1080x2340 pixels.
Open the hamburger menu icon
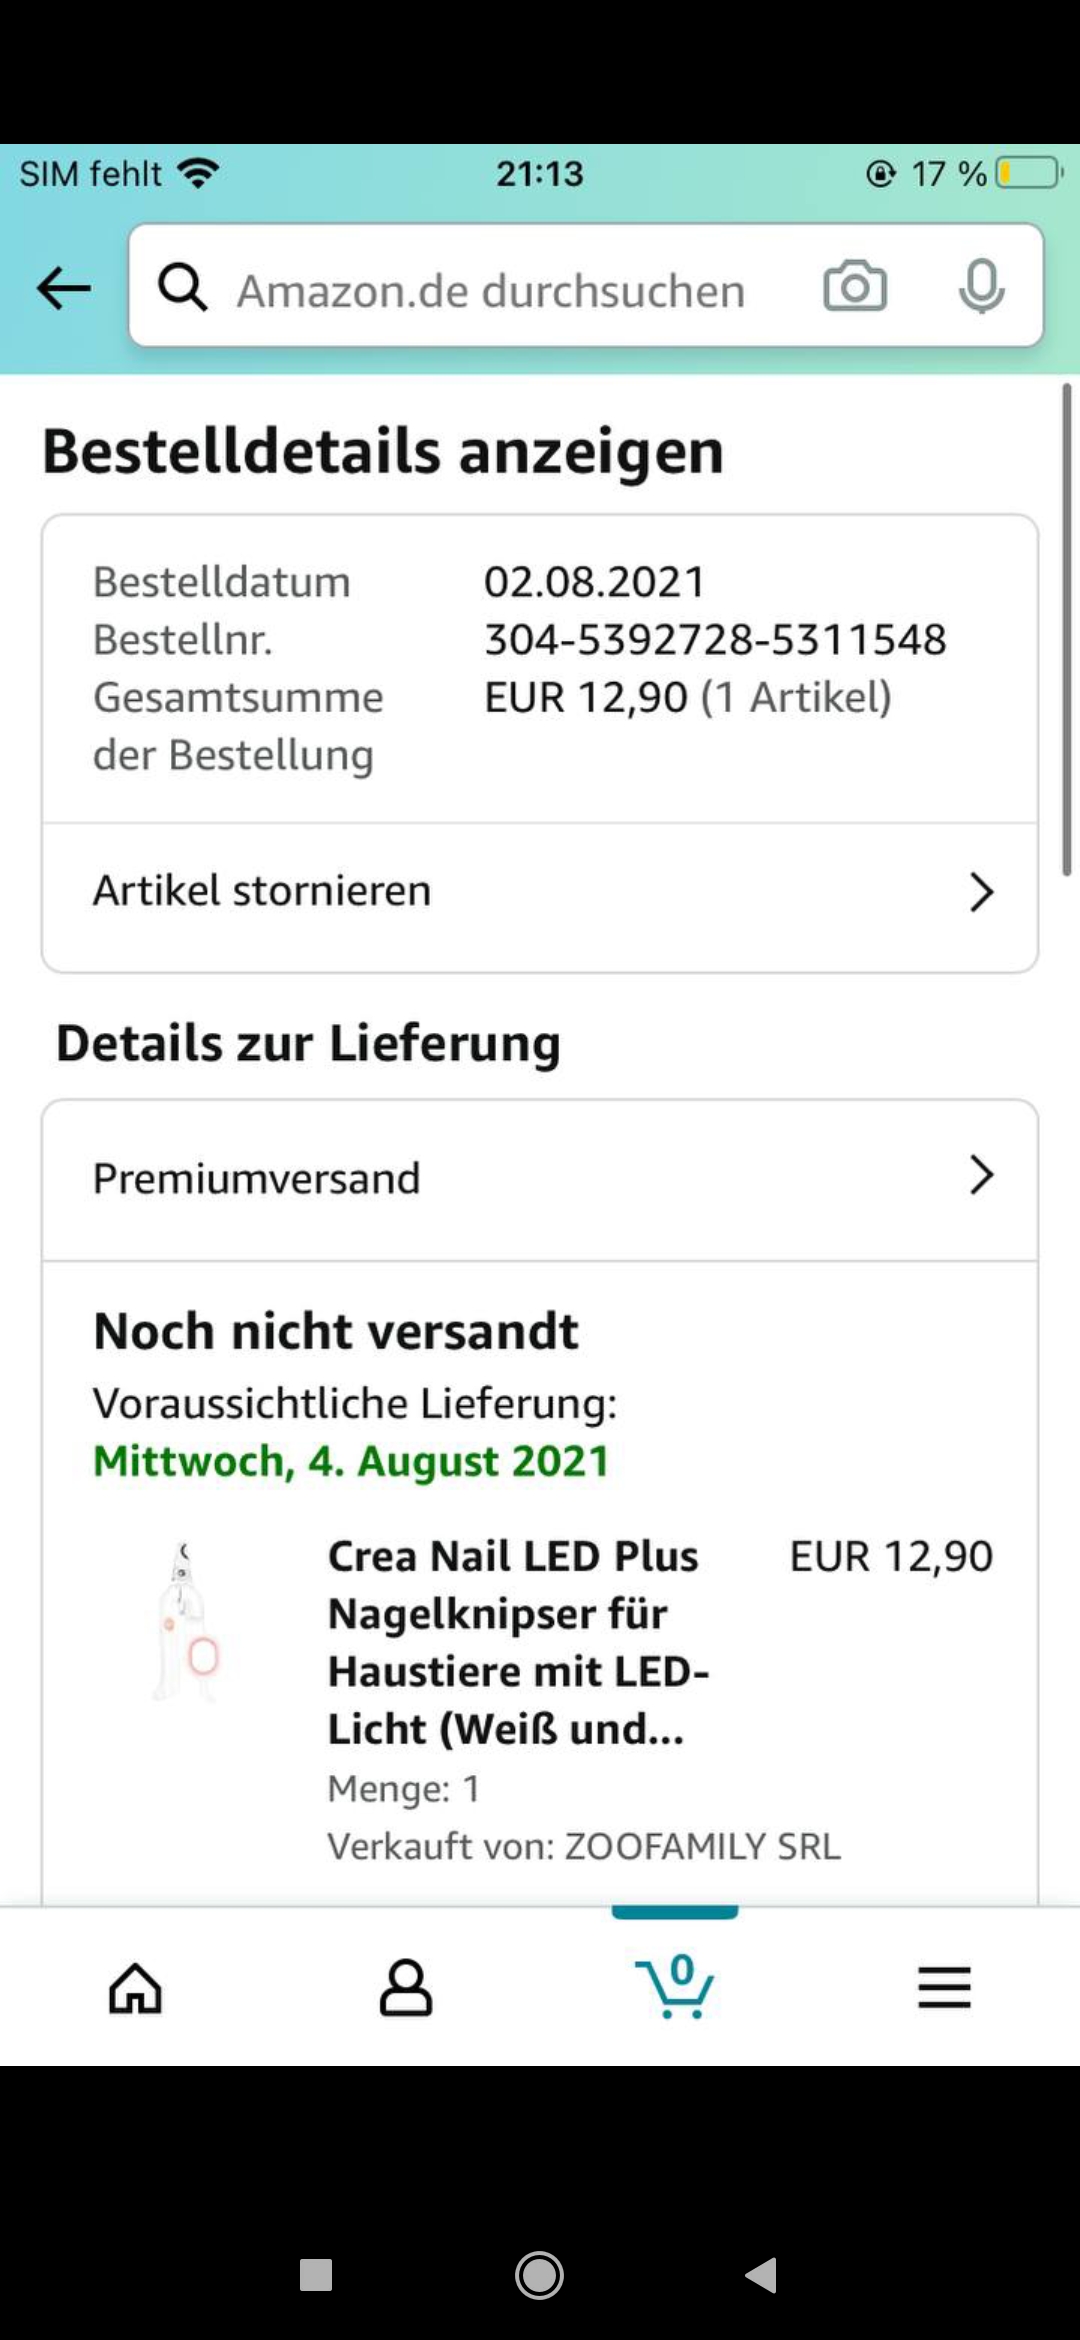point(944,1988)
